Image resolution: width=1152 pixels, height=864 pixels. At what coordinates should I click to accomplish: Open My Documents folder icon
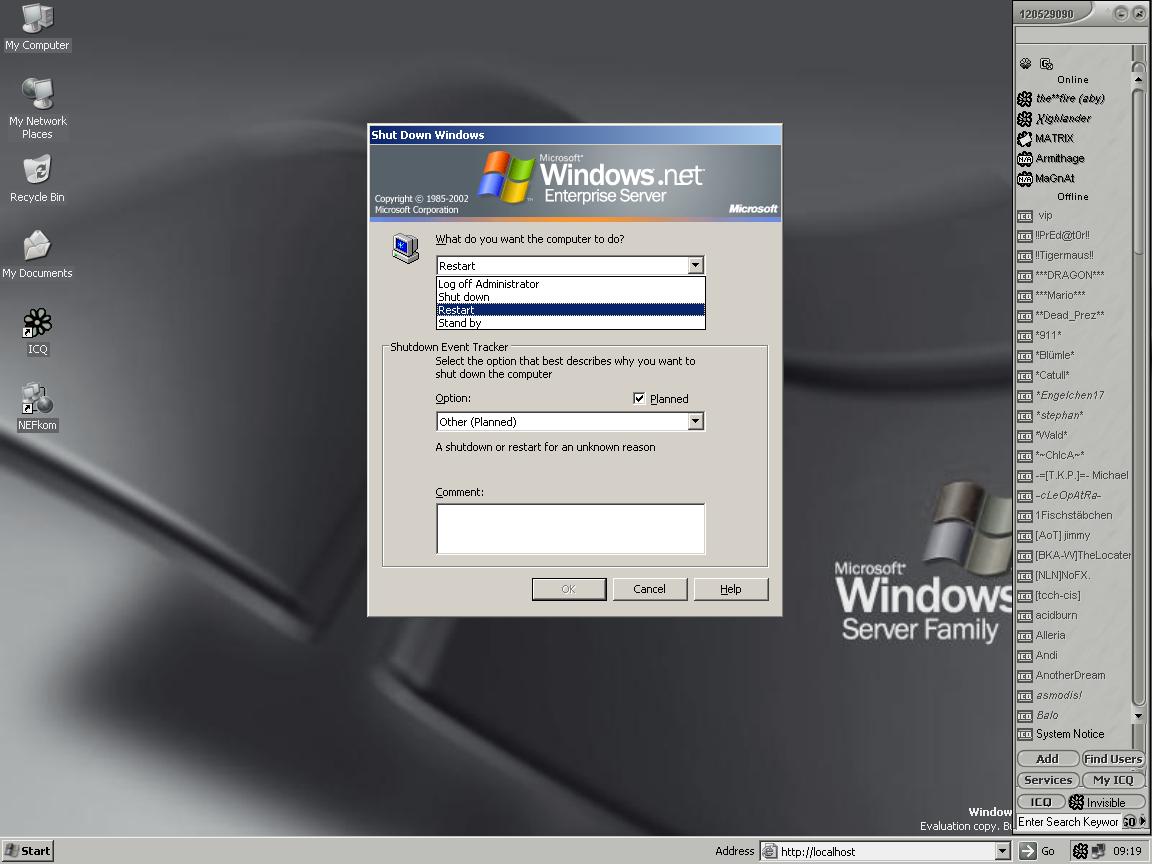pyautogui.click(x=37, y=247)
